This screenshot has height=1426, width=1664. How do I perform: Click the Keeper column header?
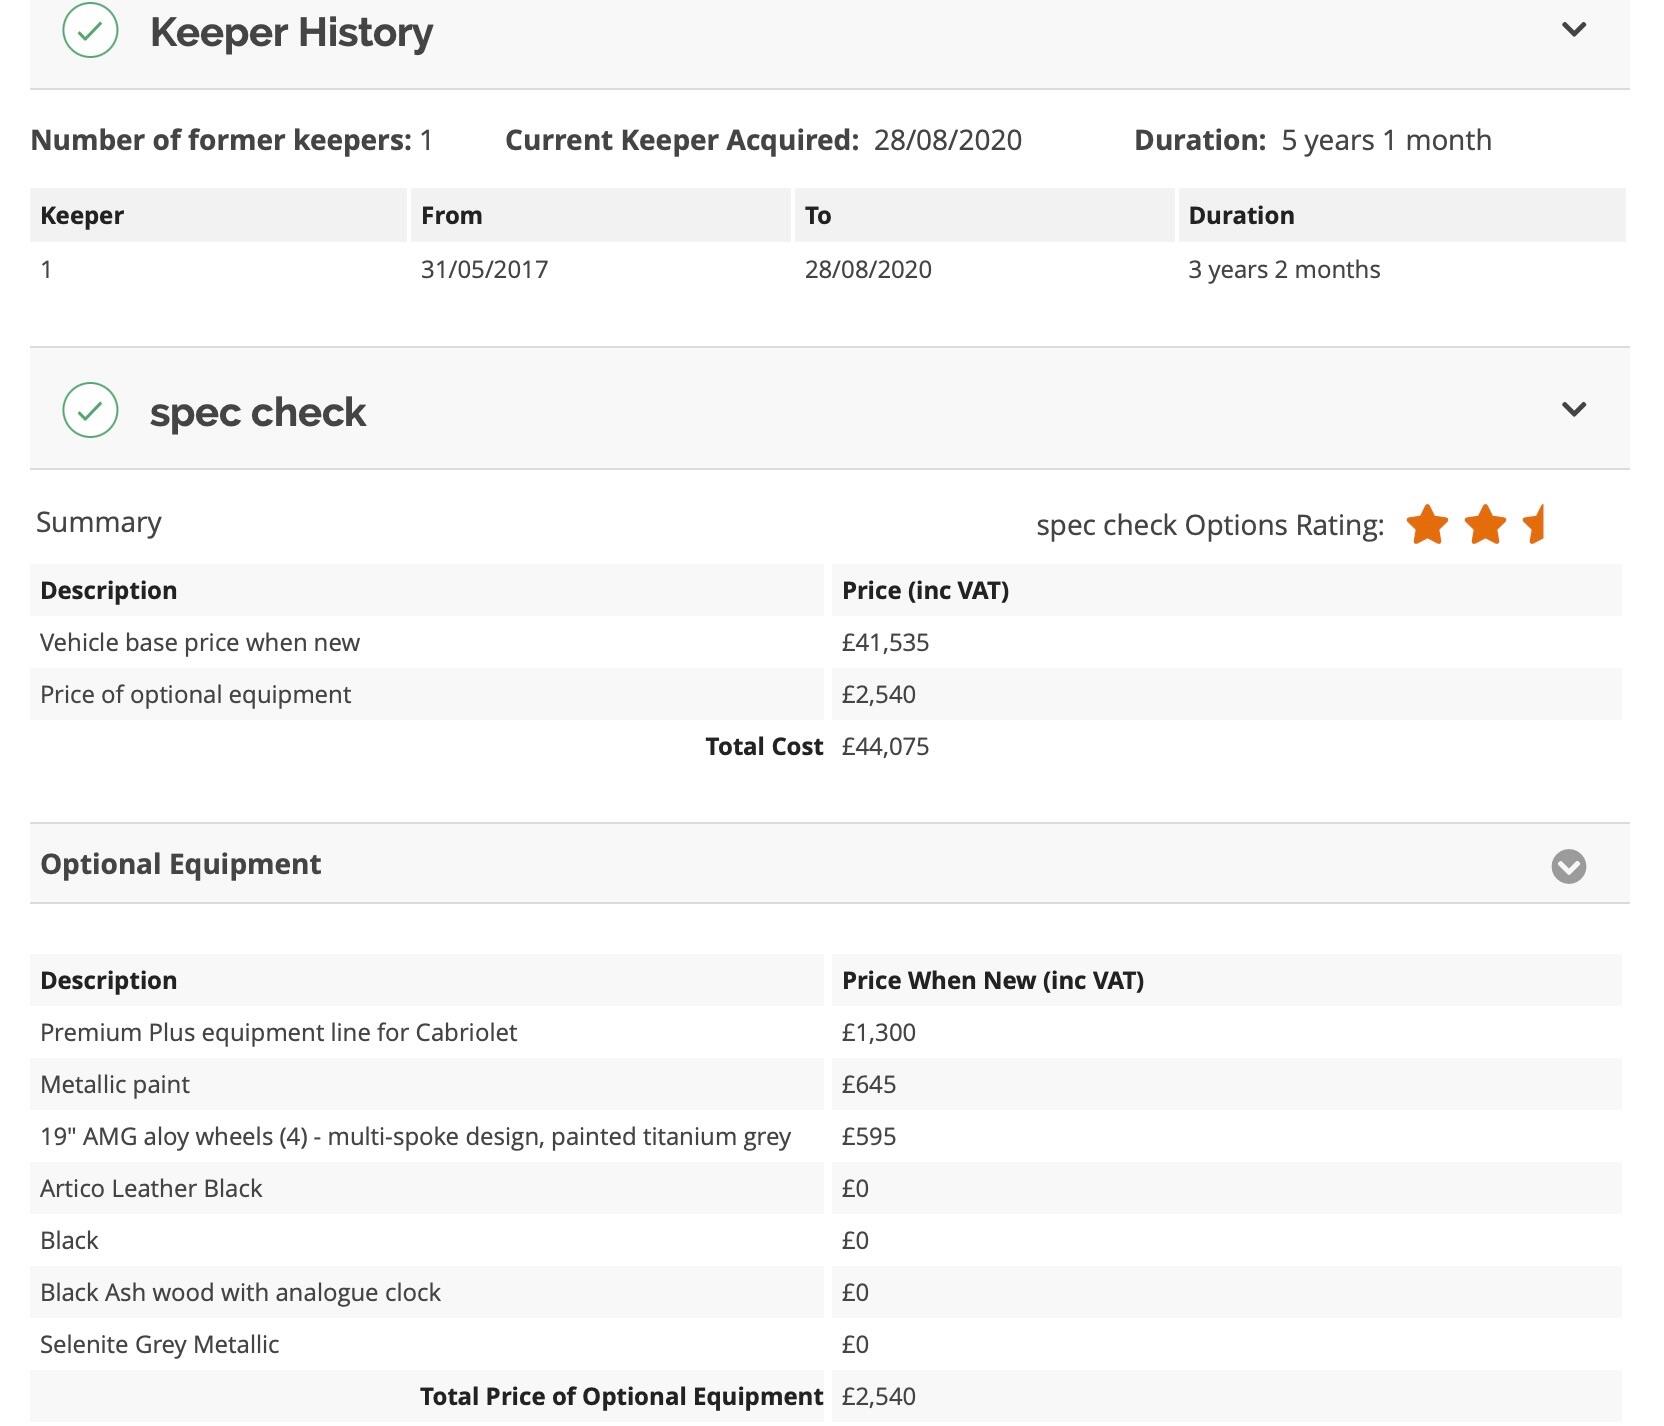[218, 215]
